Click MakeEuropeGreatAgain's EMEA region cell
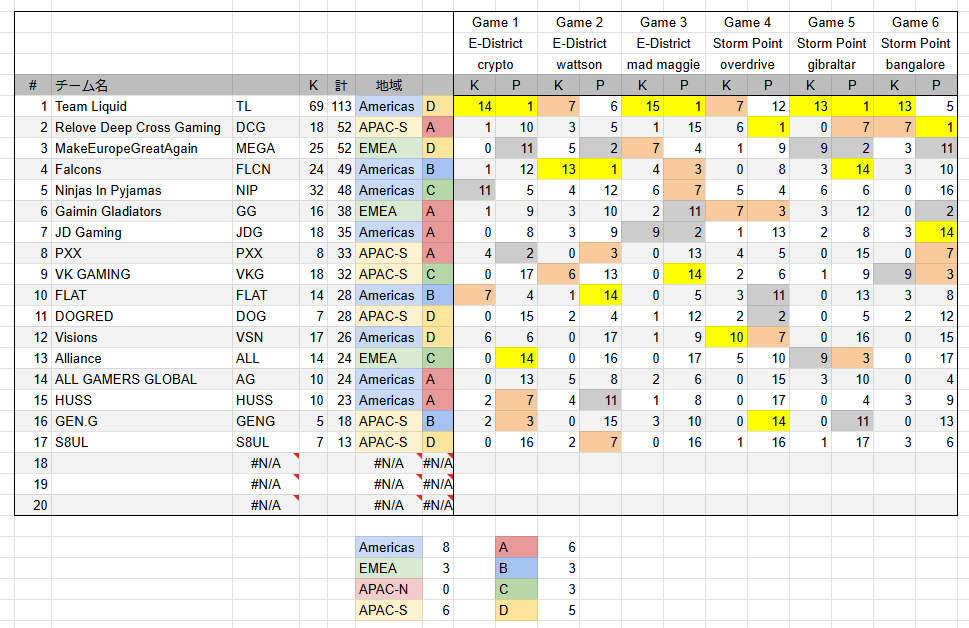969x628 pixels. (x=389, y=148)
